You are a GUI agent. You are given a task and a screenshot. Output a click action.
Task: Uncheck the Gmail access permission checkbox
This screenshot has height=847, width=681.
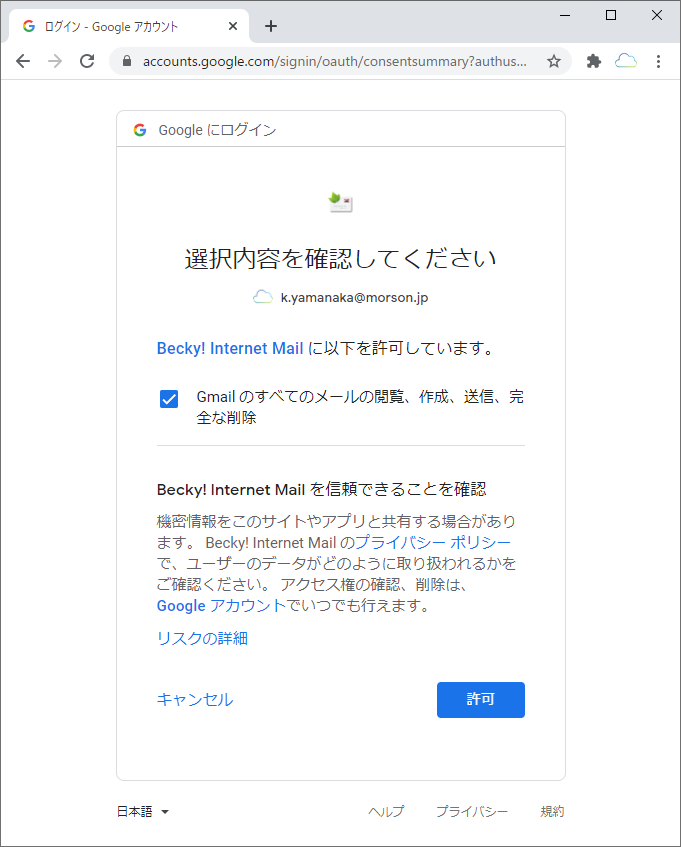pos(169,399)
